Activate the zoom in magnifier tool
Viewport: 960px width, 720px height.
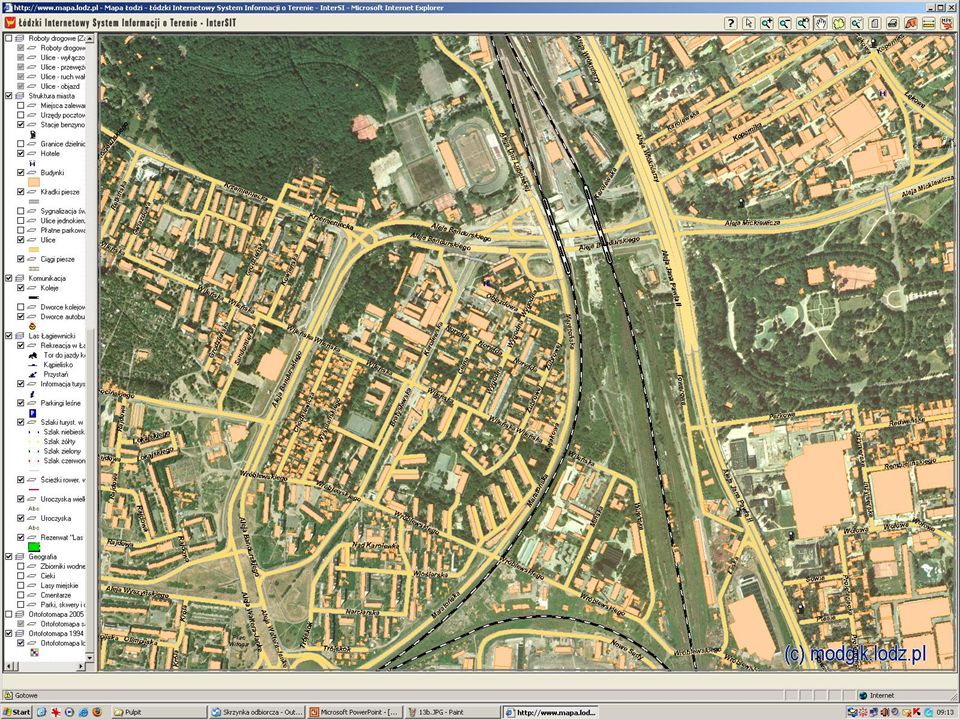[767, 23]
